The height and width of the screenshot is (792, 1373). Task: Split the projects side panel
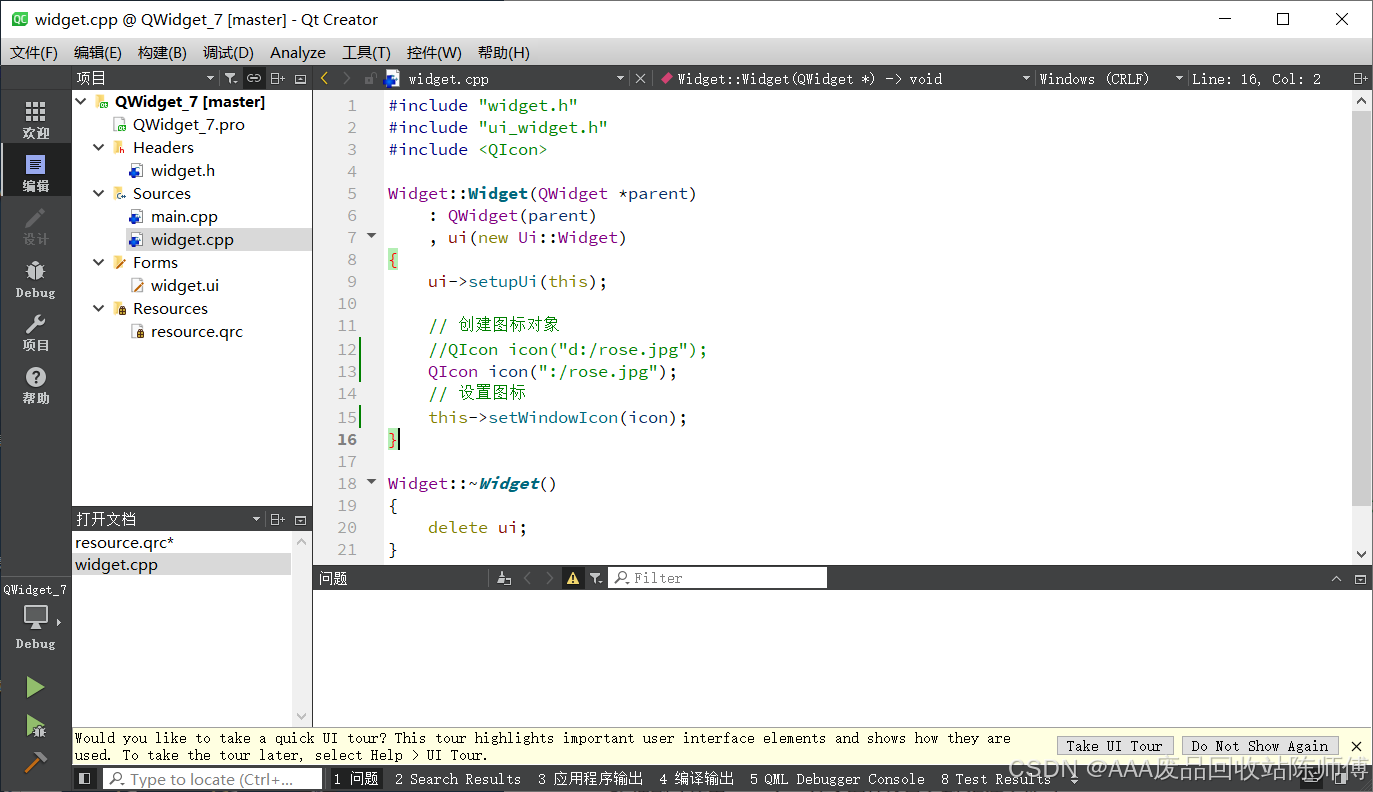click(277, 78)
